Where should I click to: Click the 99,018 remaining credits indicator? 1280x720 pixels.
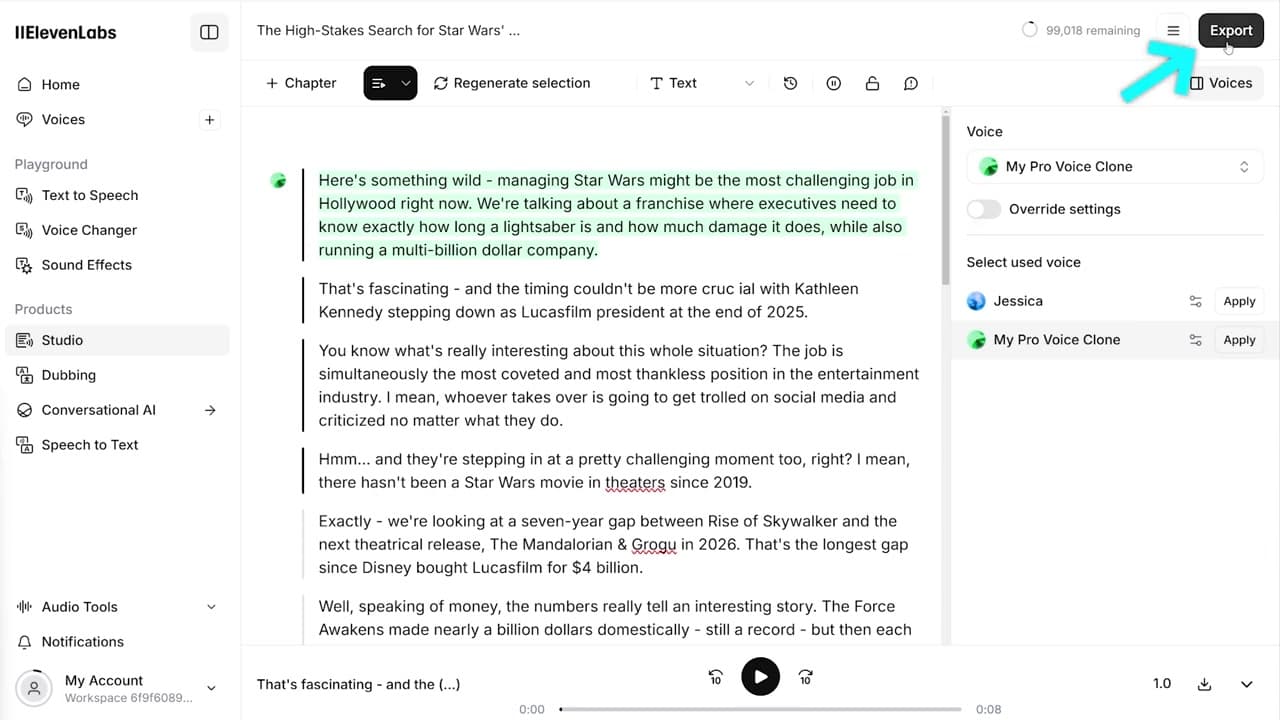(x=1081, y=31)
